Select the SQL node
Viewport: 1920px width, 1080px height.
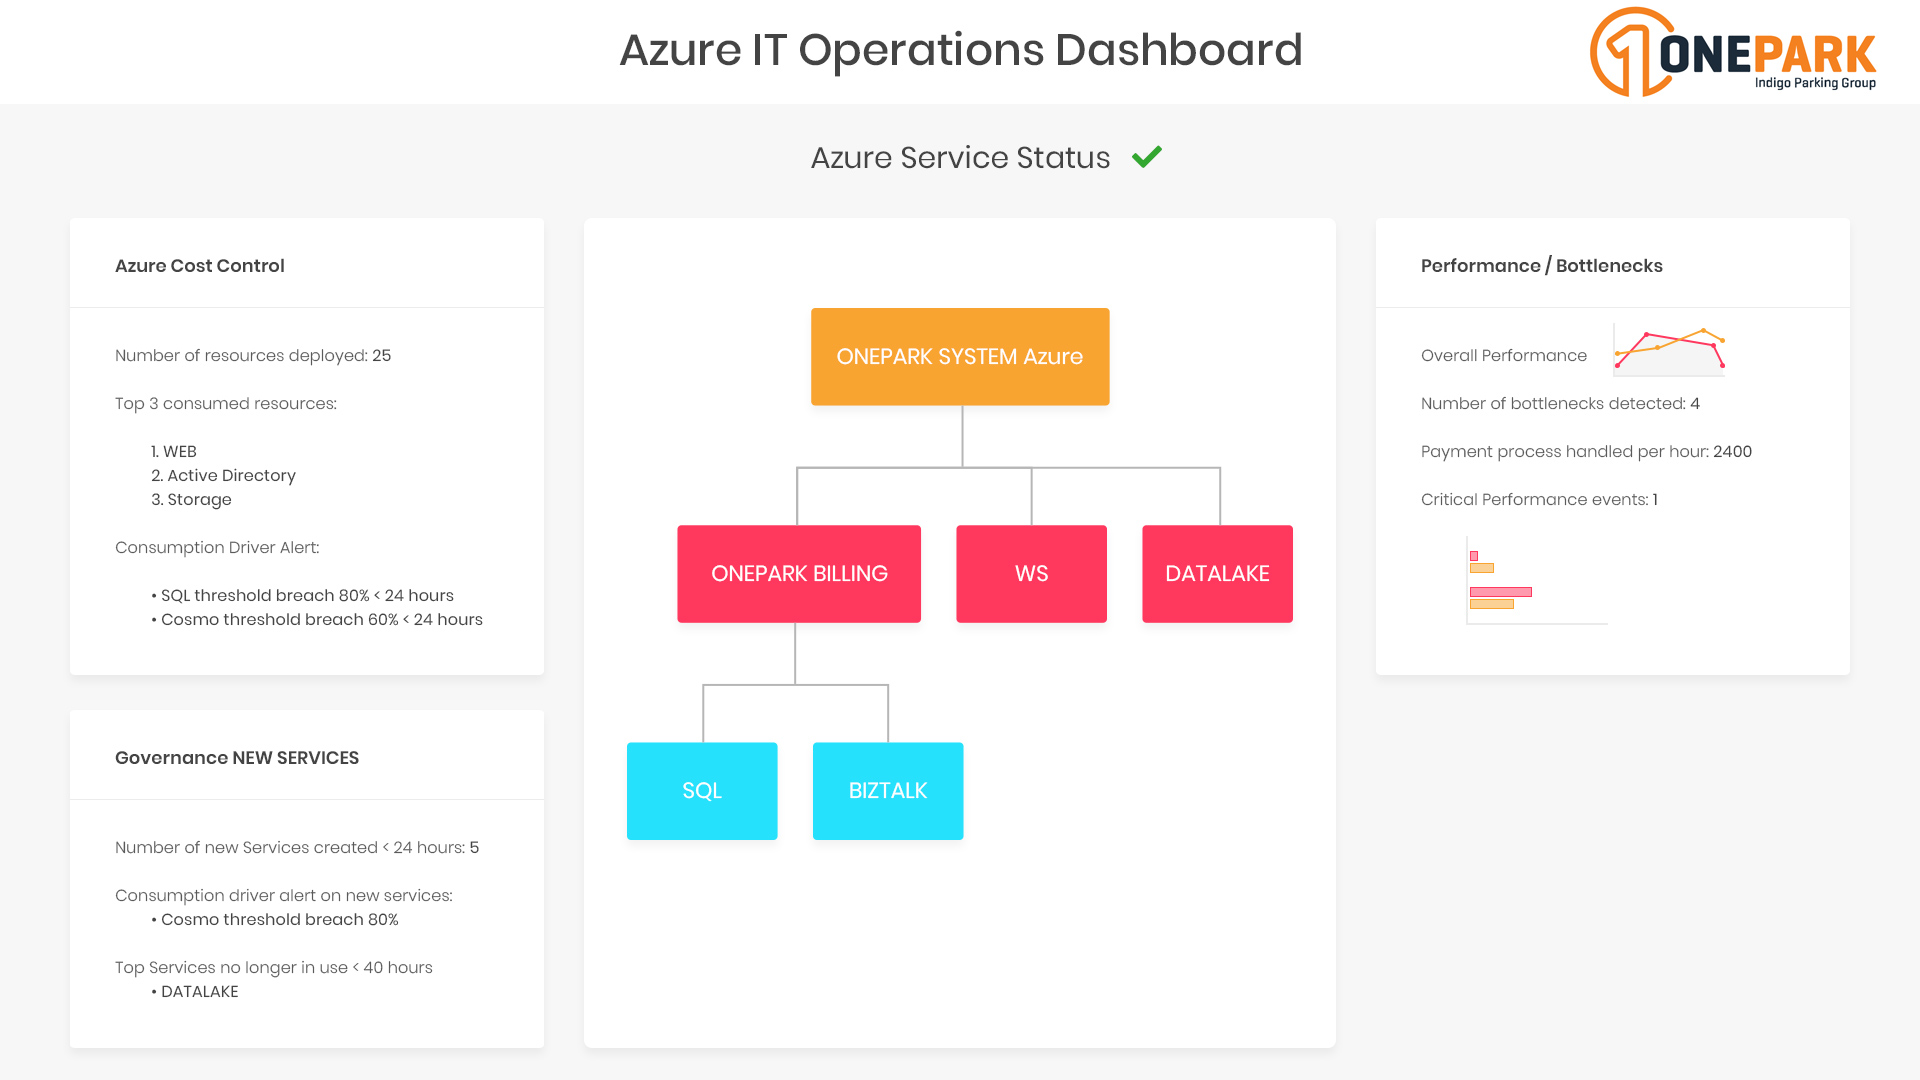tap(702, 791)
